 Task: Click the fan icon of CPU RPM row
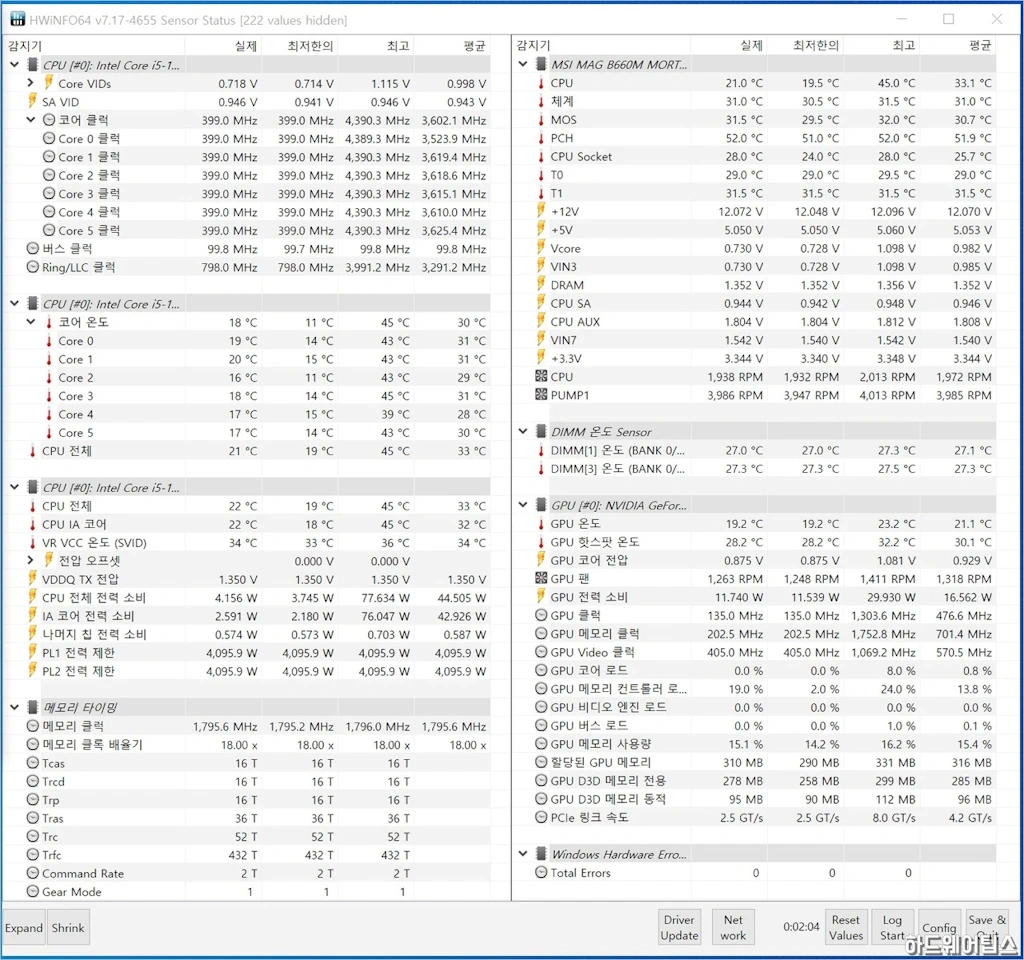[541, 376]
